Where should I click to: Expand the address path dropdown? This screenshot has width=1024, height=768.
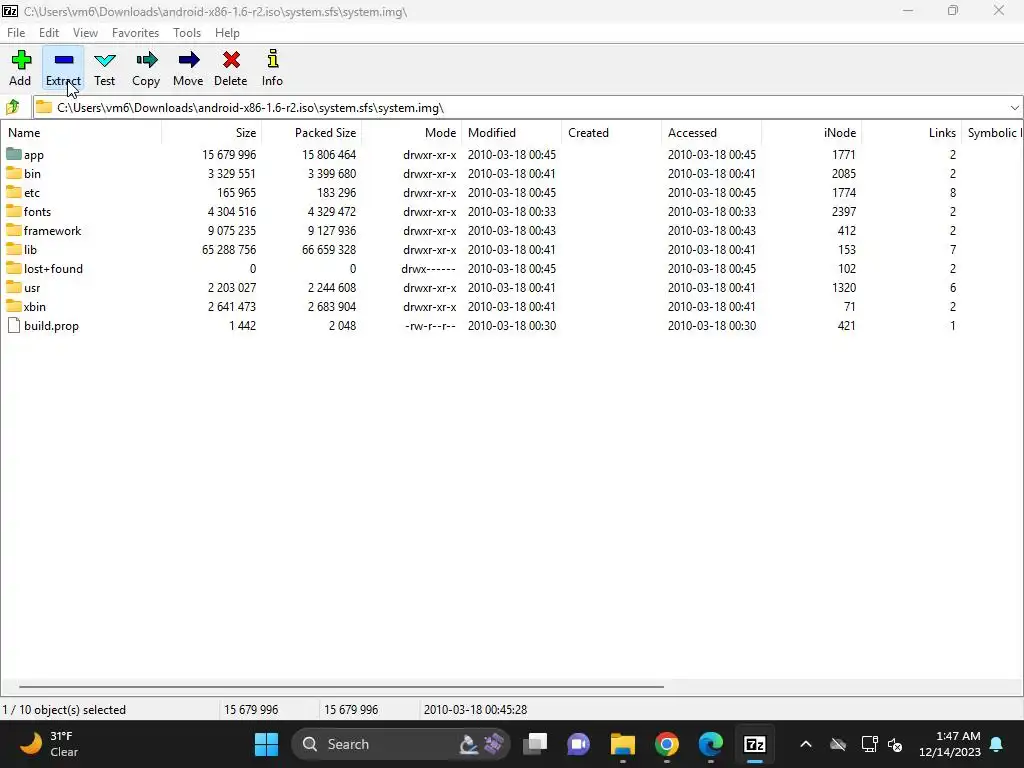click(1014, 108)
